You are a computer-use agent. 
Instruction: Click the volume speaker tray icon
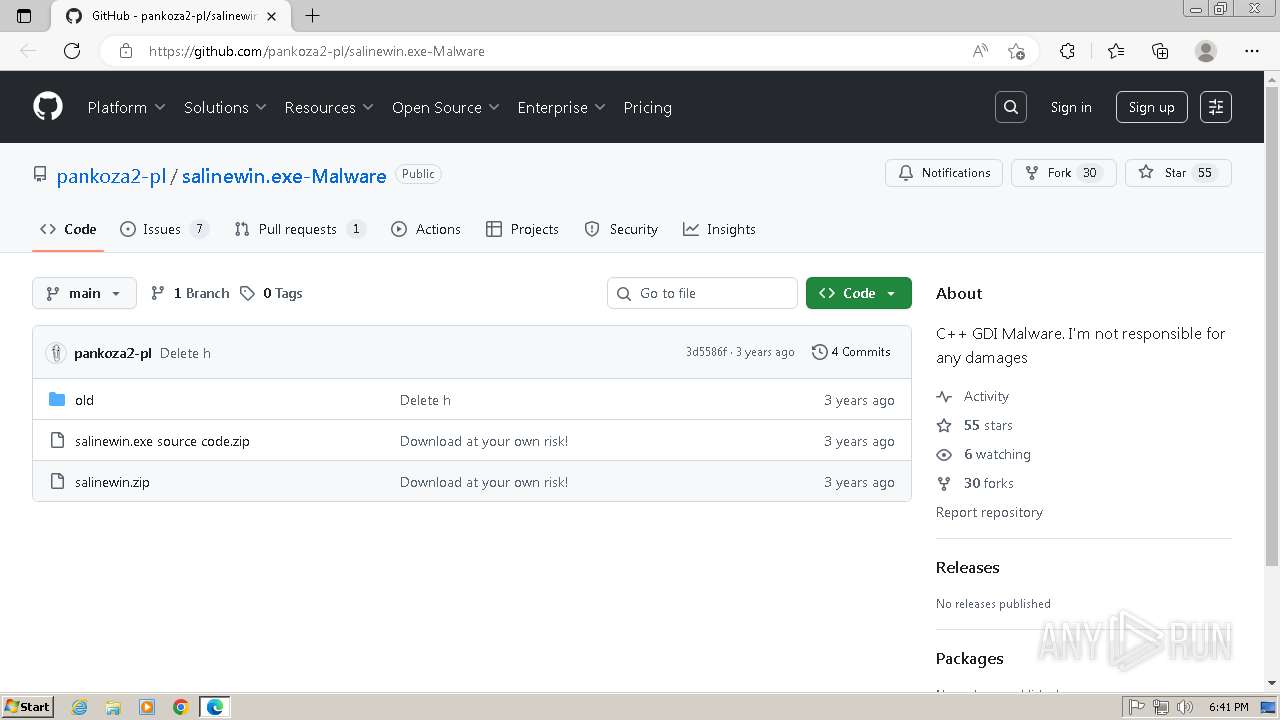click(x=1185, y=707)
